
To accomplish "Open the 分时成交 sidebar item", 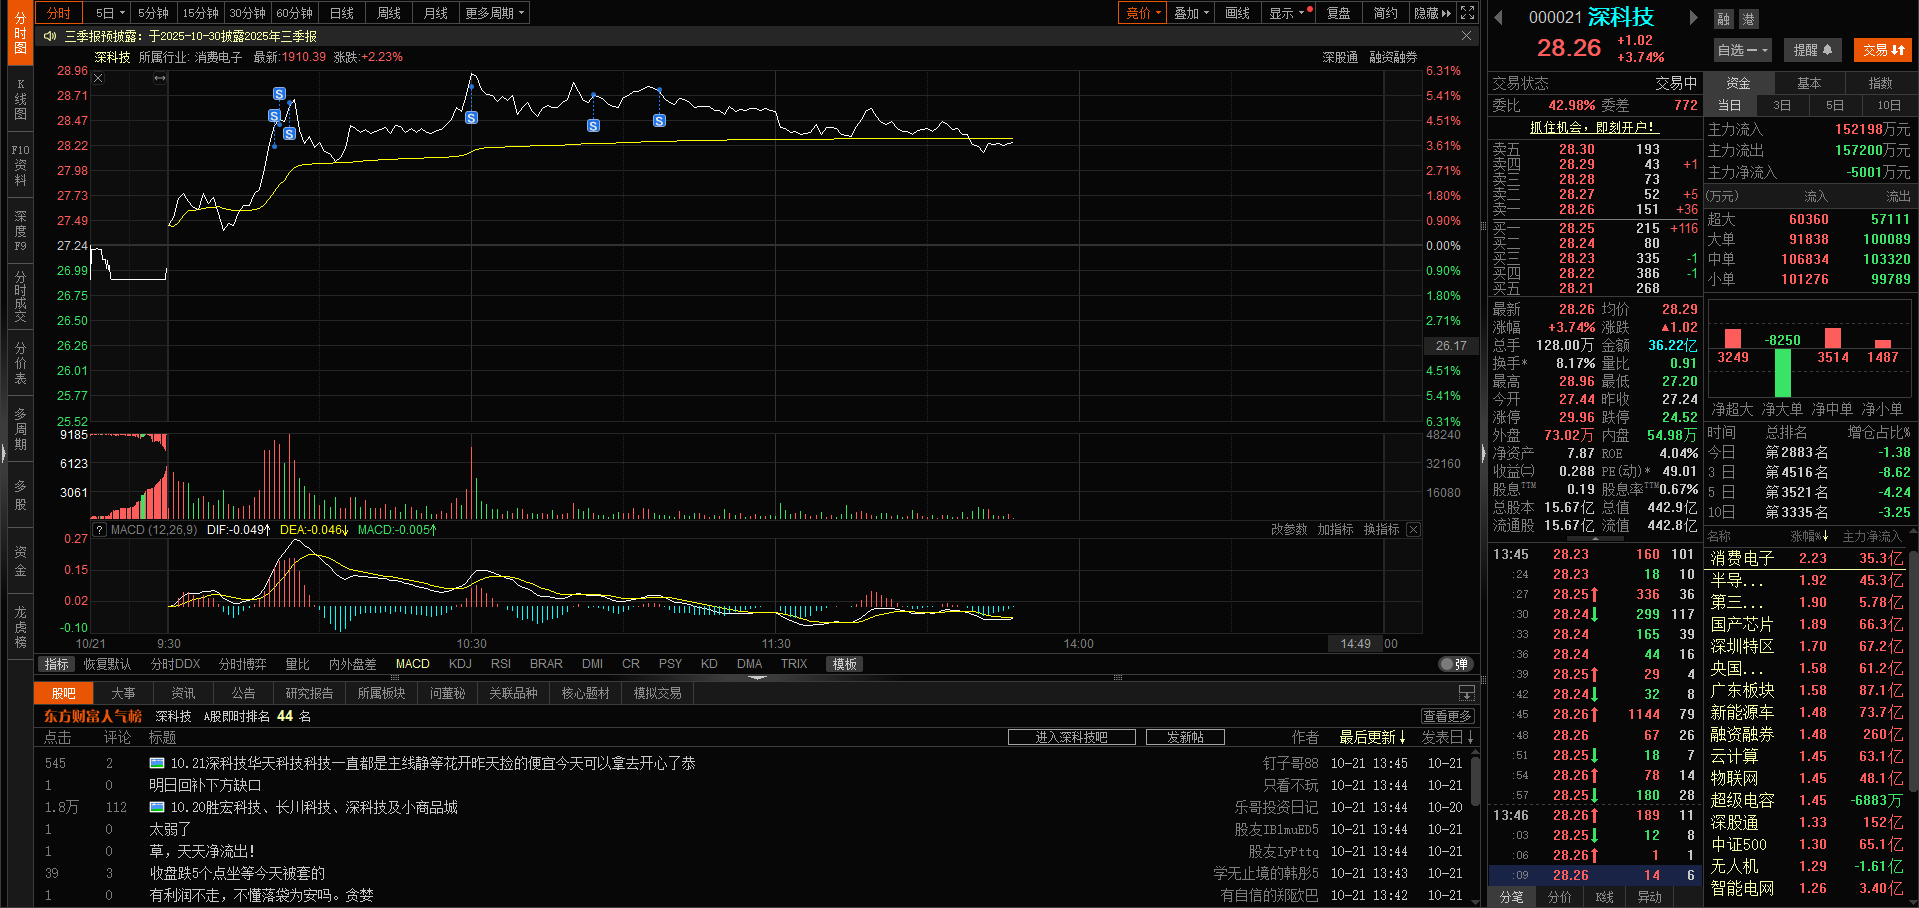I will coord(20,296).
